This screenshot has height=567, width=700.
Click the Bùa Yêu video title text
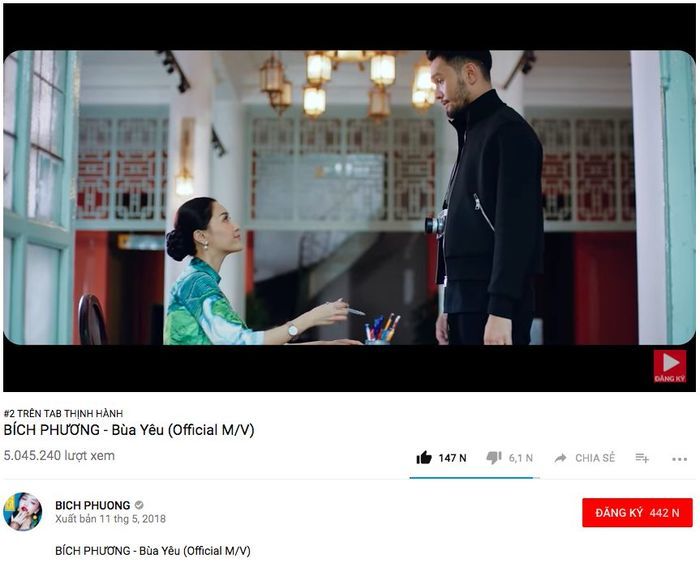coord(129,430)
